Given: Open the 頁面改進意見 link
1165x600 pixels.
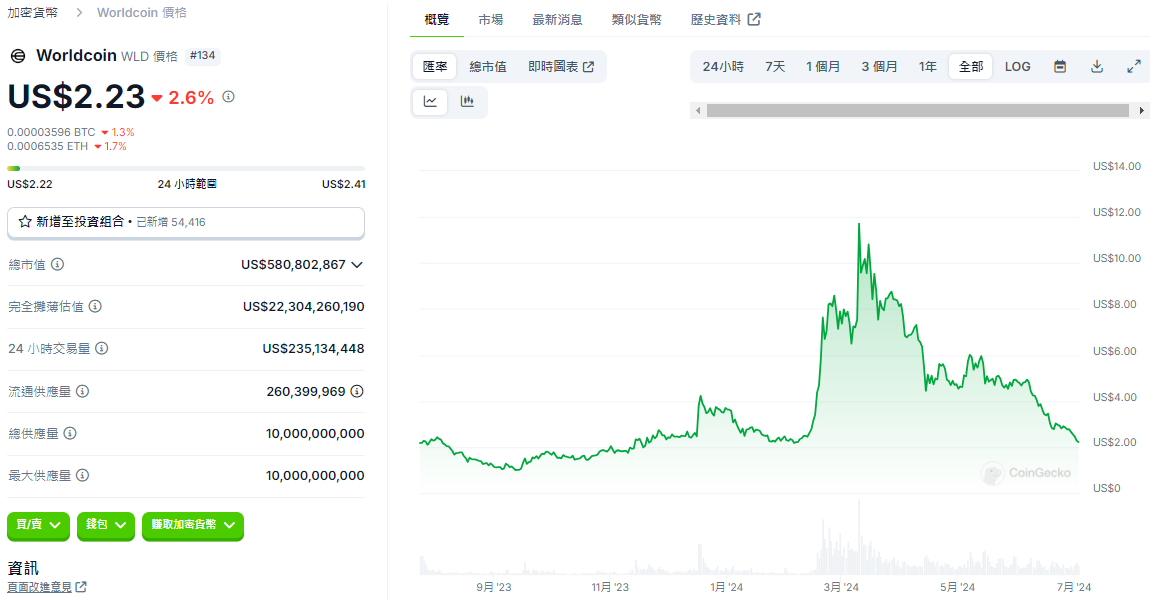Looking at the screenshot, I should (x=40, y=587).
